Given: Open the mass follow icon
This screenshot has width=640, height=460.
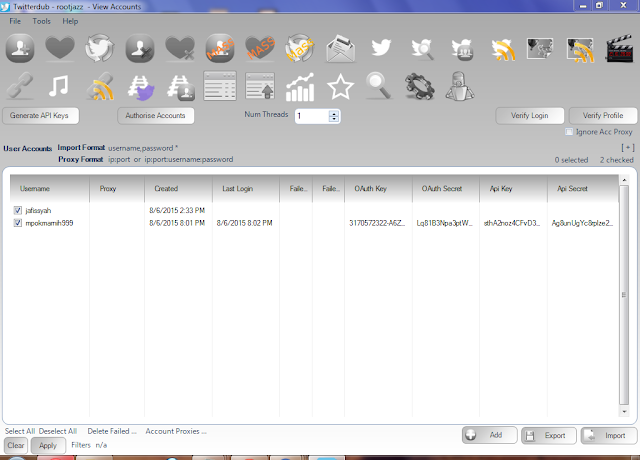Looking at the screenshot, I should (220, 49).
